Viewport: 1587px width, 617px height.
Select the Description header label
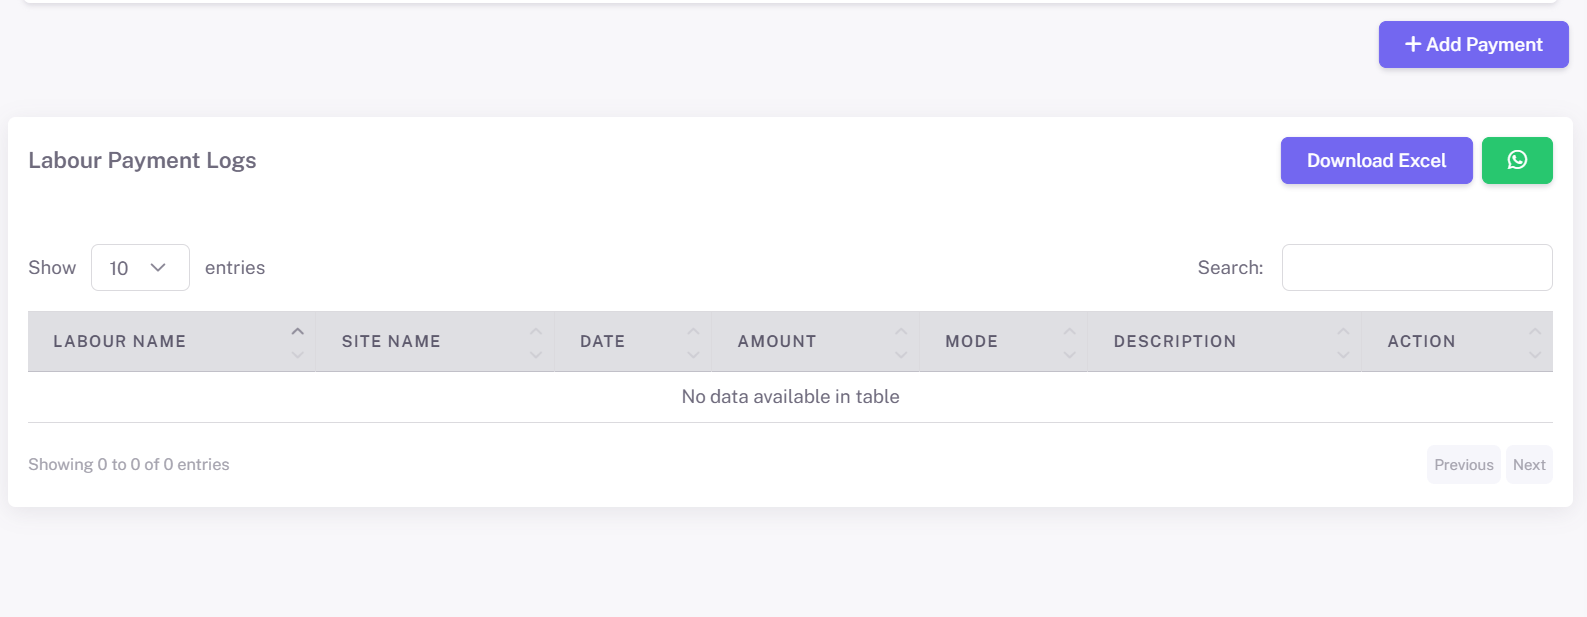click(x=1174, y=342)
